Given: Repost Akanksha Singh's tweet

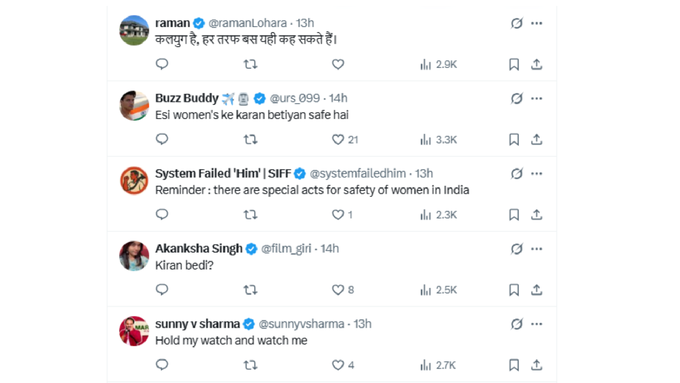Looking at the screenshot, I should [250, 290].
